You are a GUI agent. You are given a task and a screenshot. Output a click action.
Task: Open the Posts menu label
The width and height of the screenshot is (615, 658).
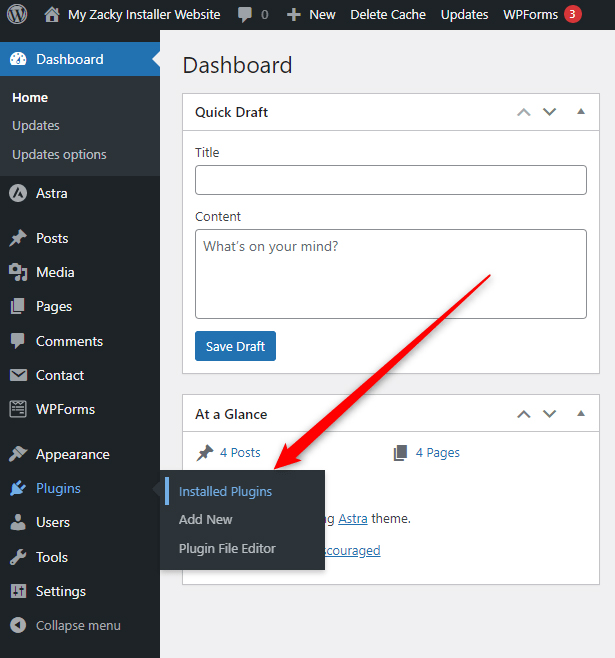click(x=52, y=238)
